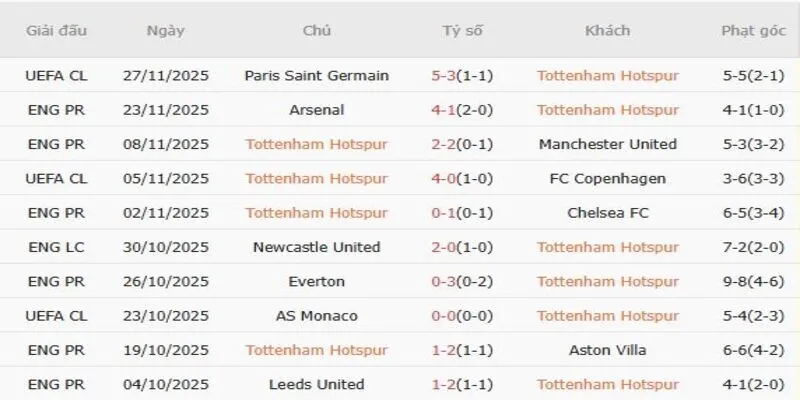Image resolution: width=800 pixels, height=400 pixels.
Task: Select the Chelsea FC team name
Action: (607, 213)
